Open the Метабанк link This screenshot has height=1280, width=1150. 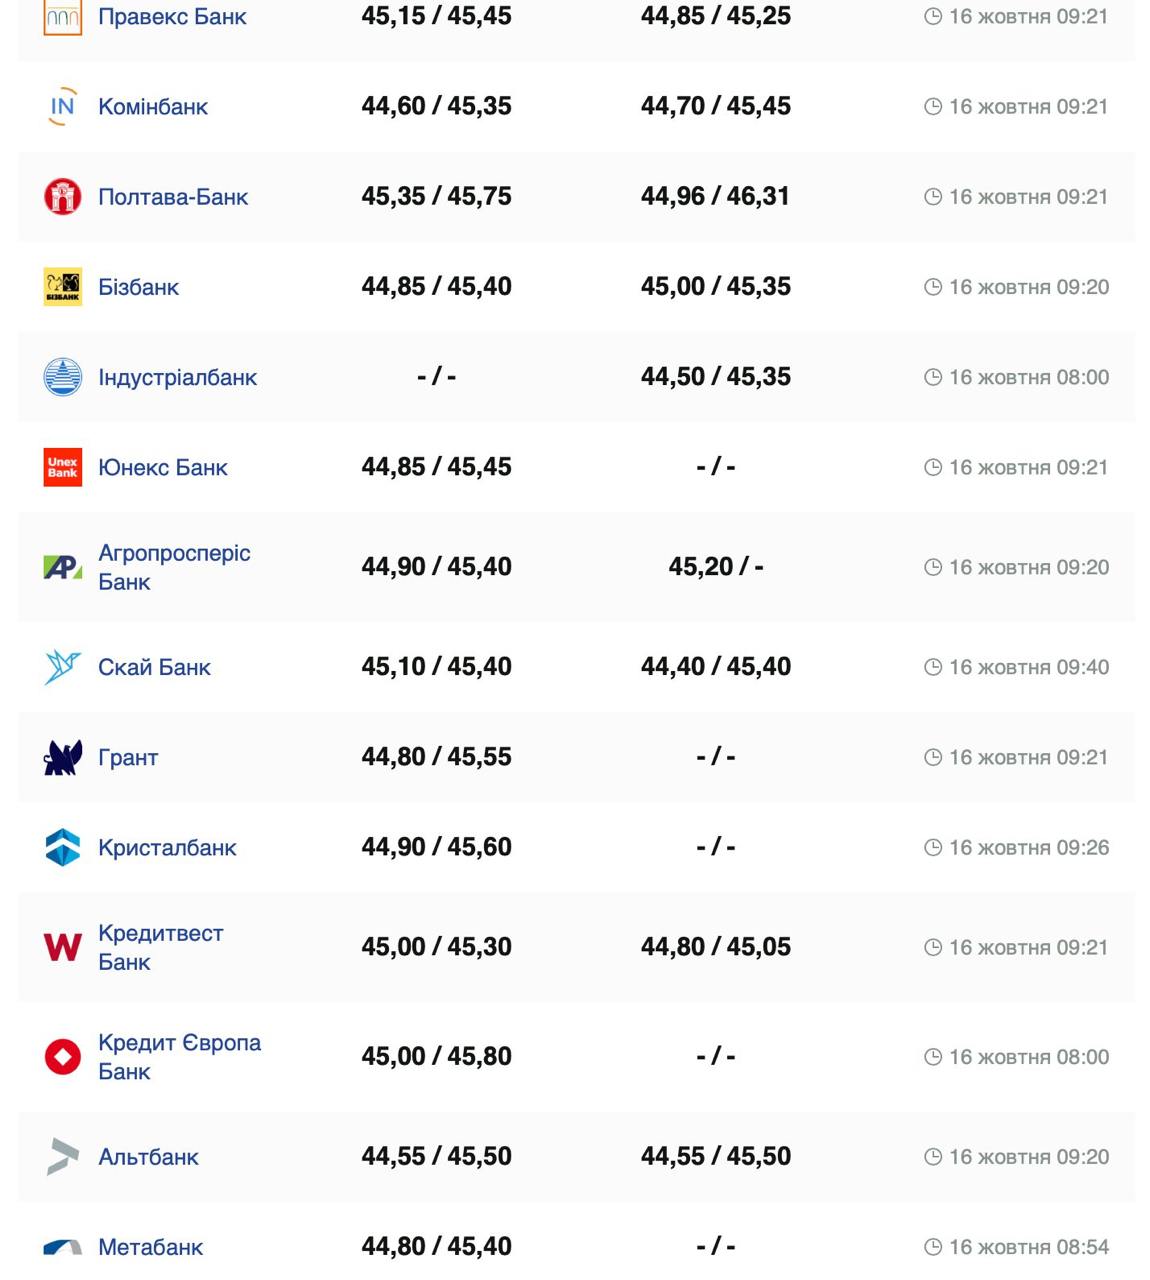(x=150, y=1247)
